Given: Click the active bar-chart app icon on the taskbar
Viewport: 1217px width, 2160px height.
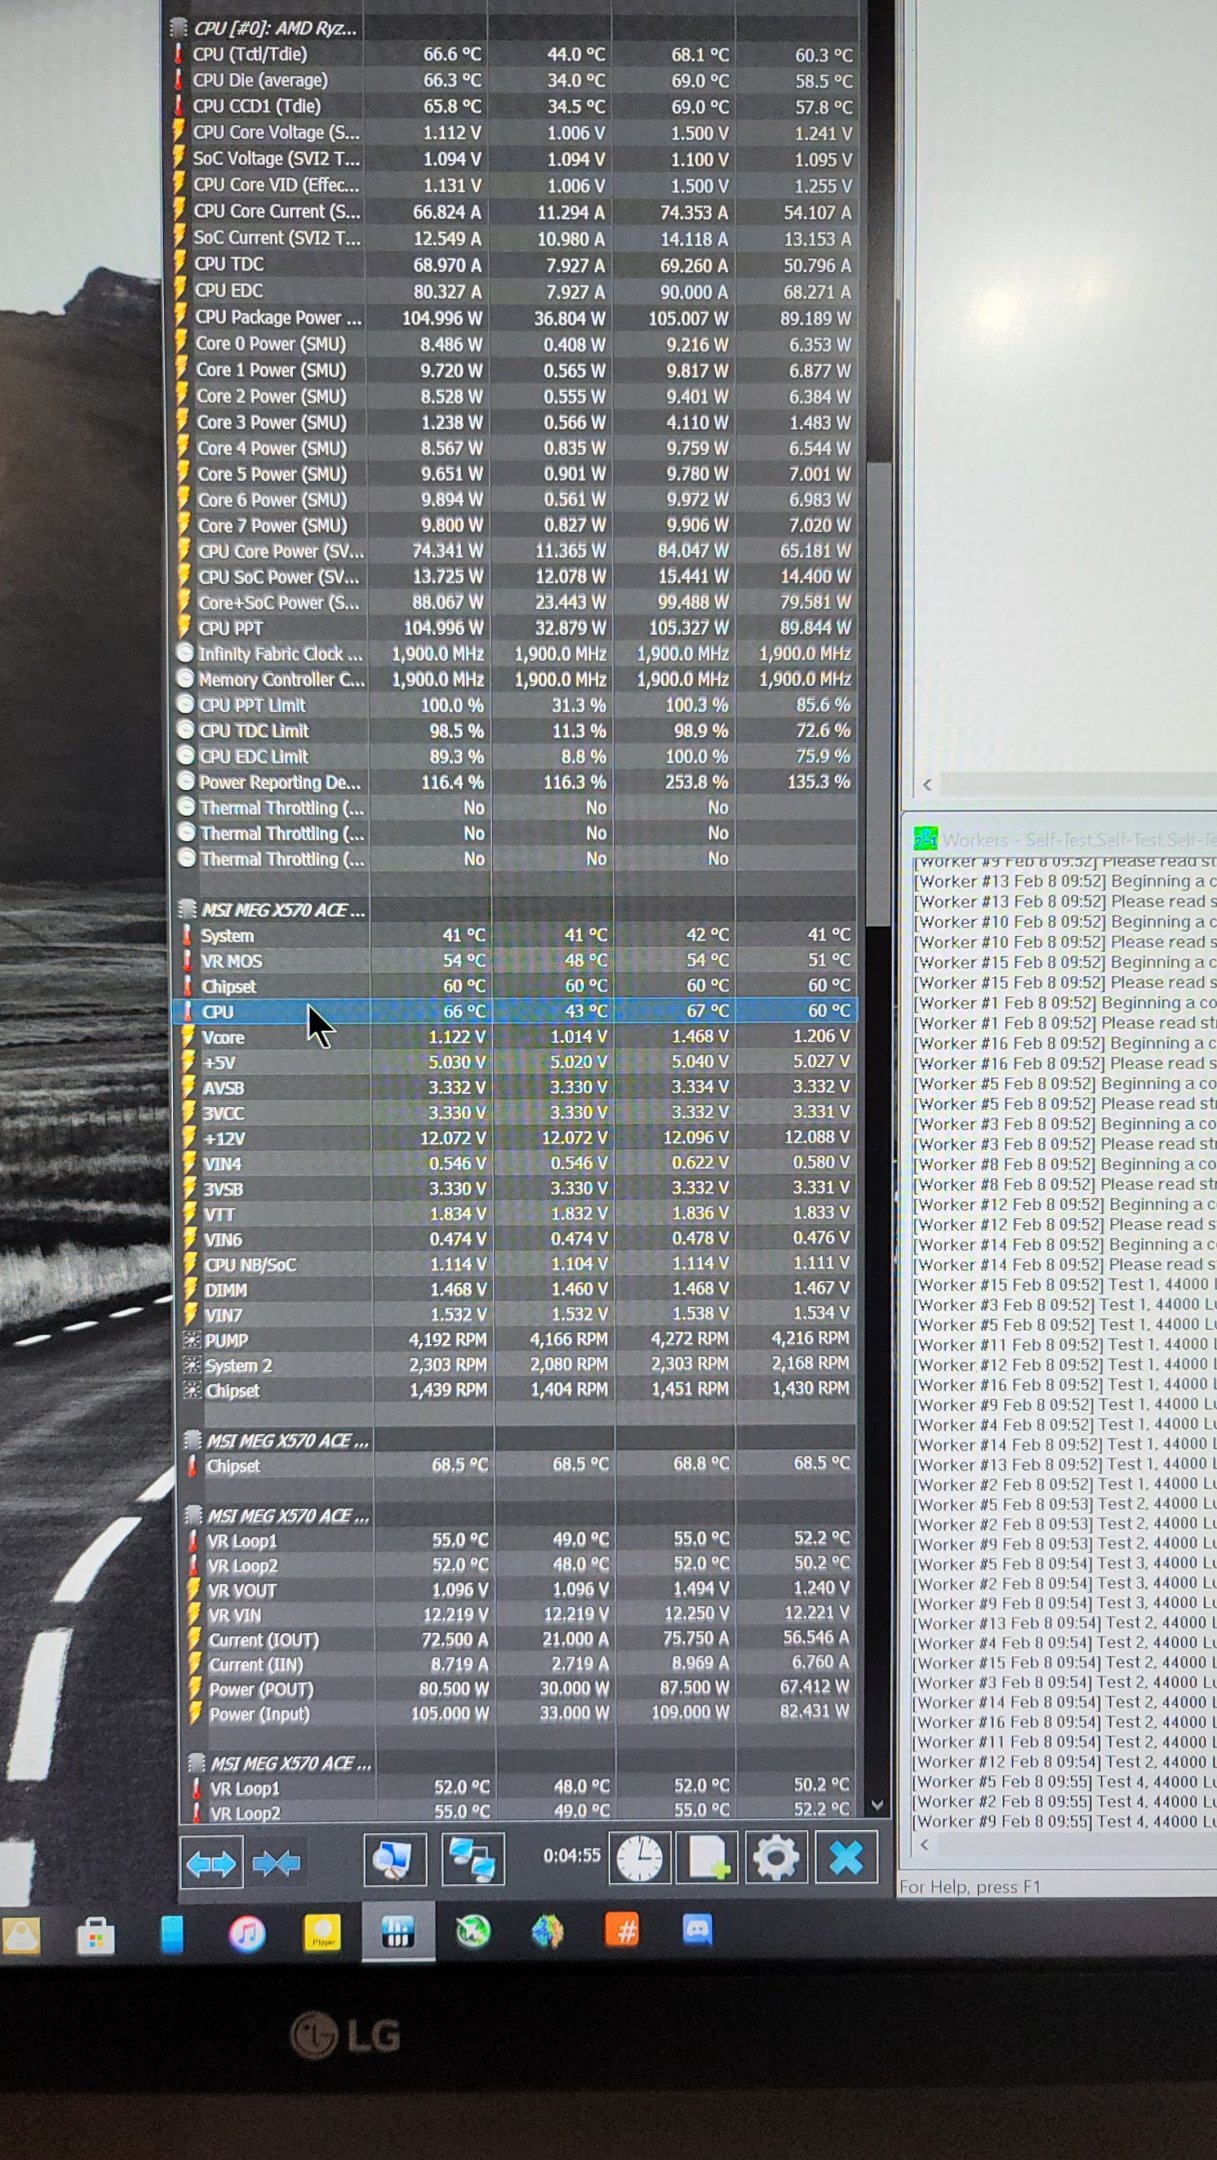Looking at the screenshot, I should pos(397,1932).
